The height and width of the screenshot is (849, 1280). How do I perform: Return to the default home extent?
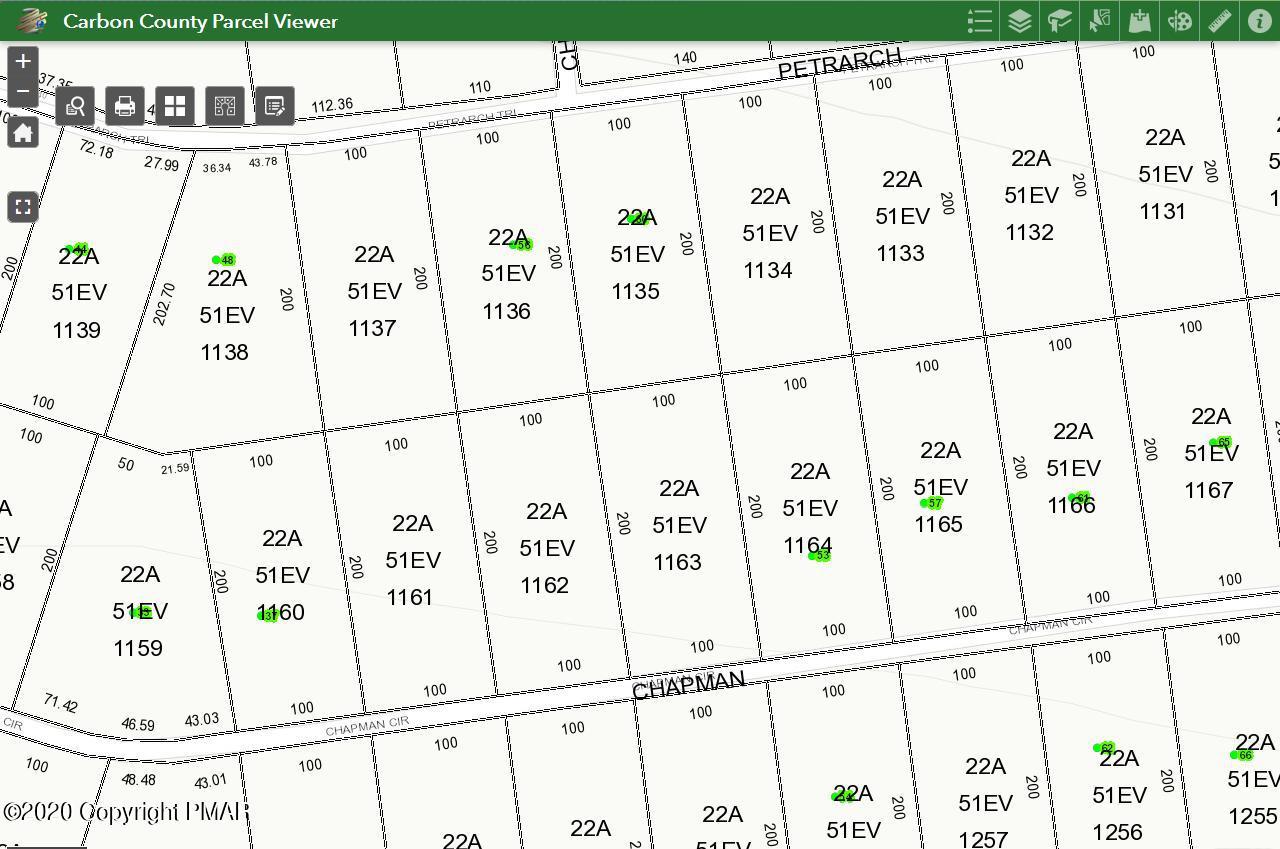pyautogui.click(x=23, y=133)
